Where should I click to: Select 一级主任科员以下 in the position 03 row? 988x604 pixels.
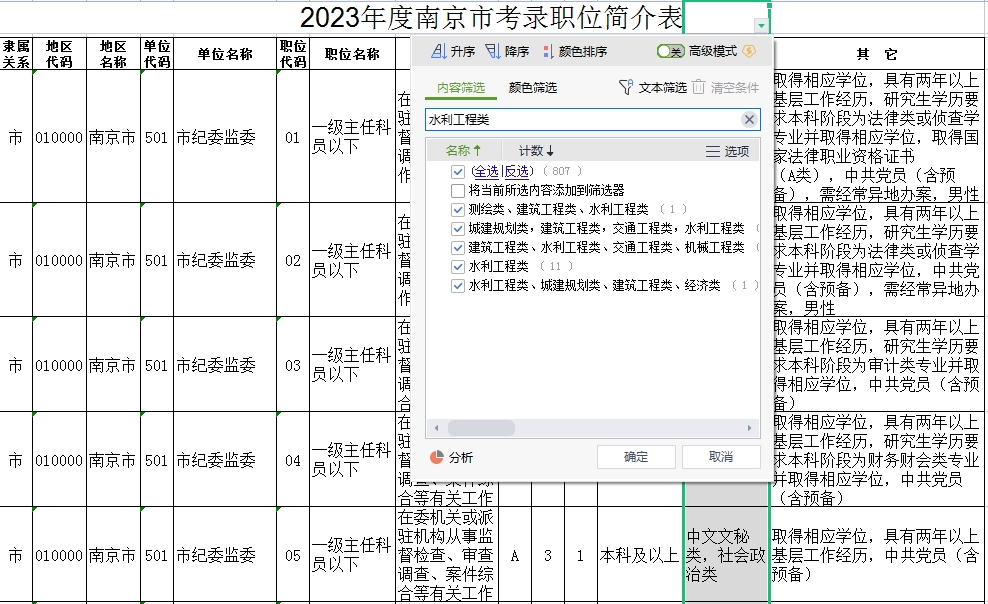coord(352,365)
